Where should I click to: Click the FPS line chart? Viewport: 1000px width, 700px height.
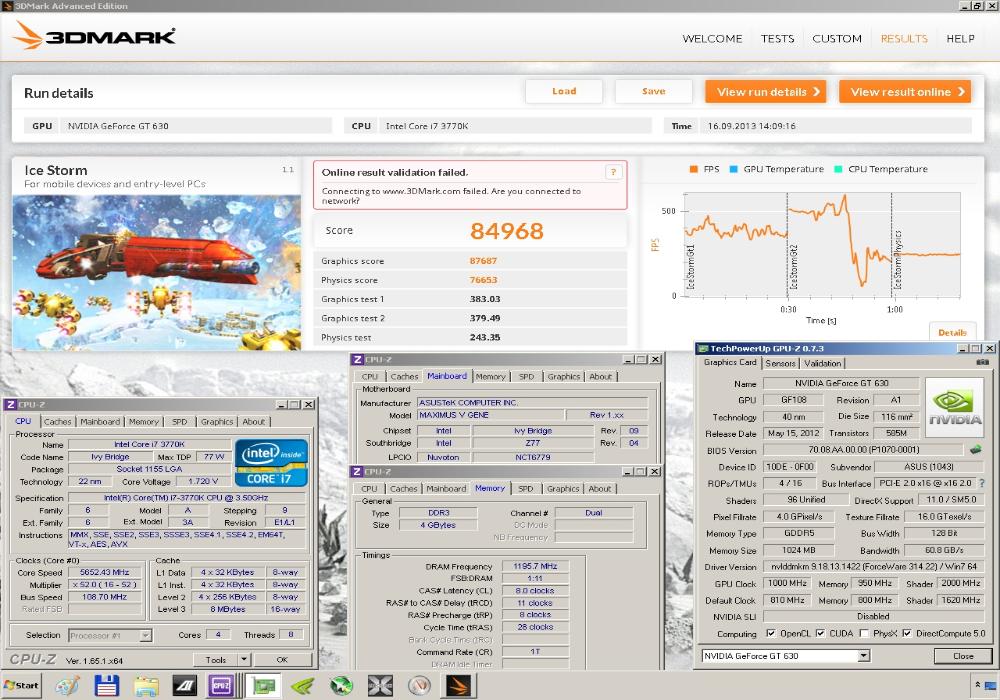822,245
